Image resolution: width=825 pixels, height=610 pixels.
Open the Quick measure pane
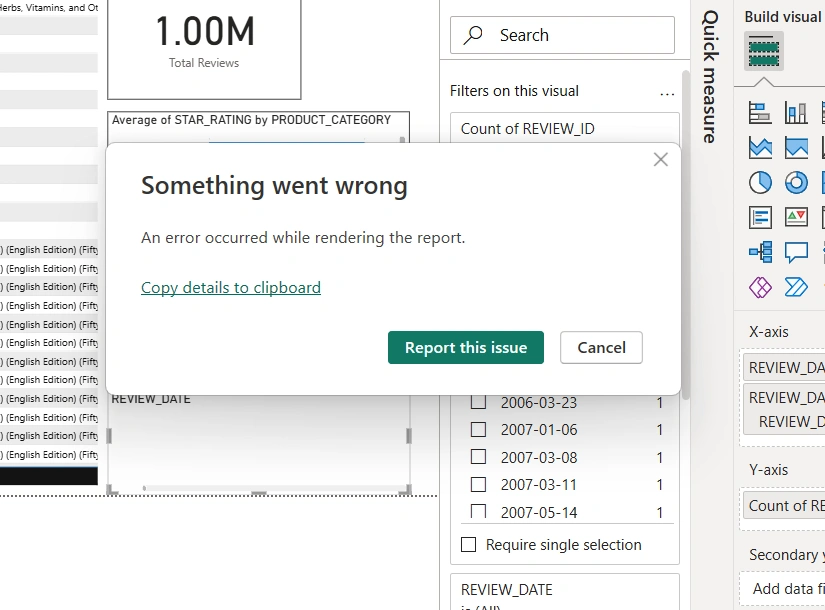tap(710, 76)
